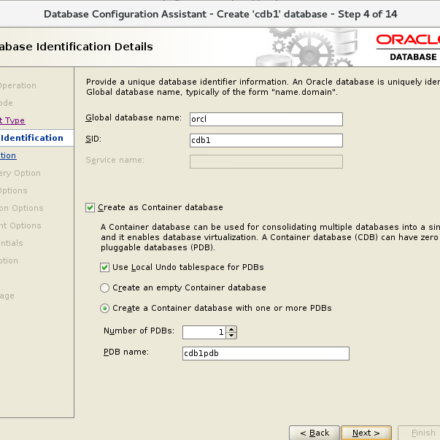
Task: Click the 'Global database name:' label
Action: pyautogui.click(x=133, y=118)
